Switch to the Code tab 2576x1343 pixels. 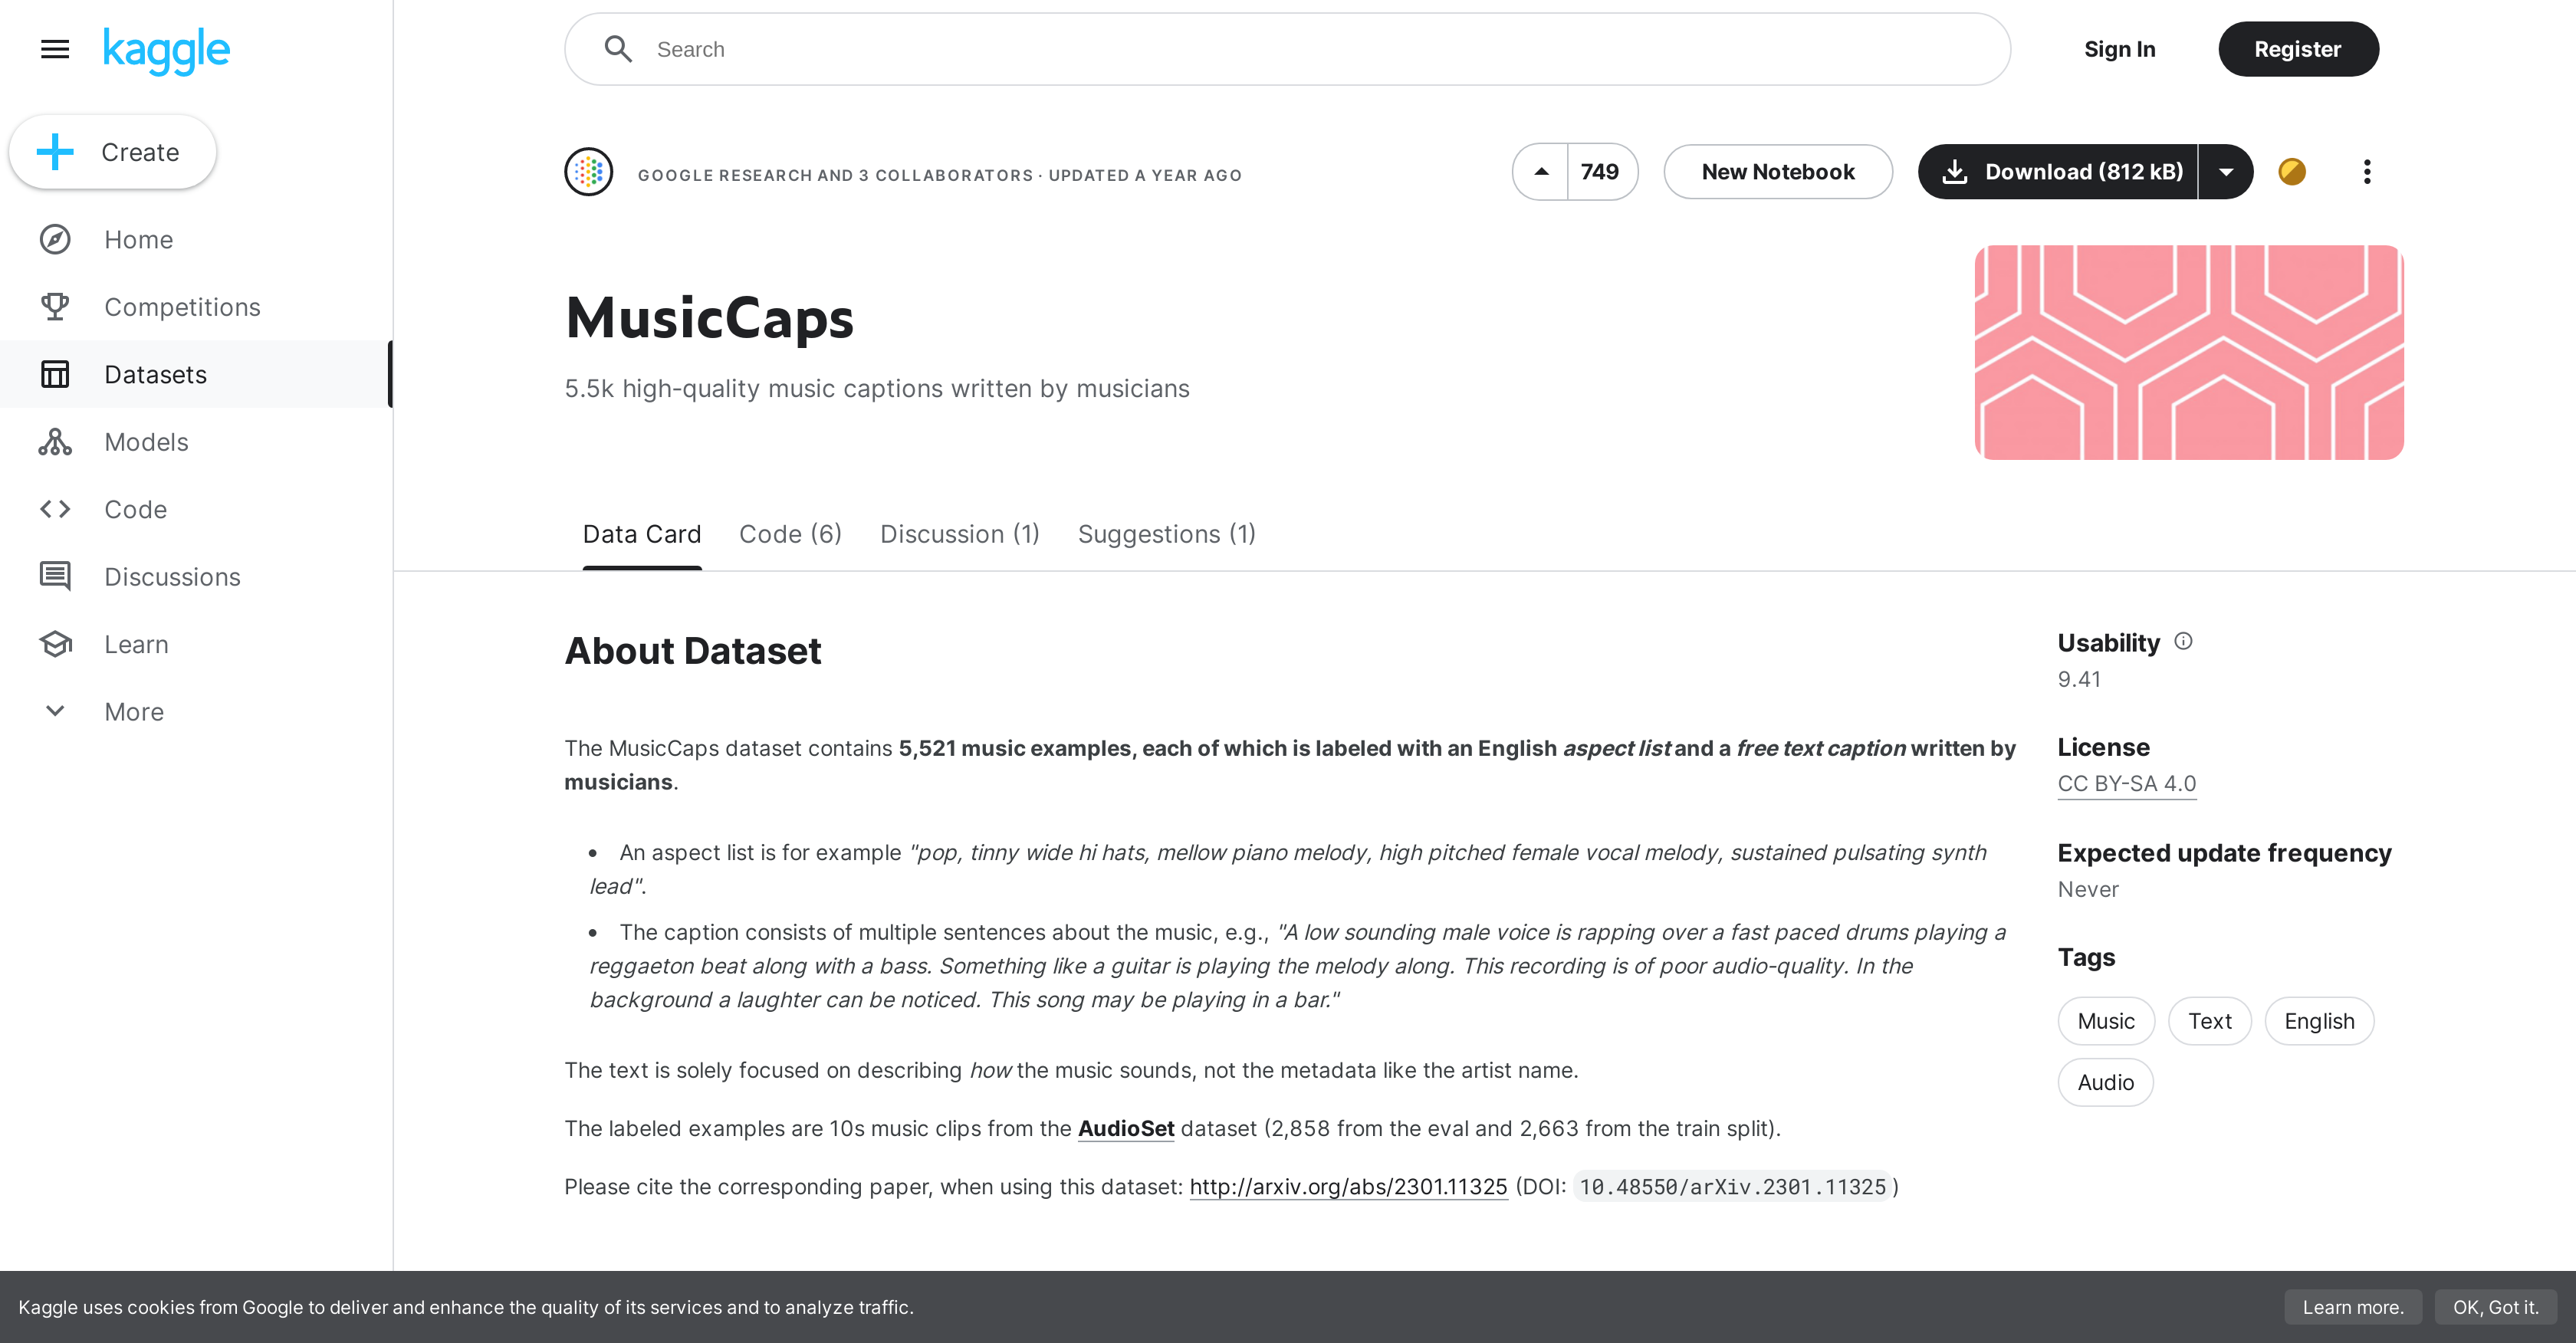coord(789,534)
